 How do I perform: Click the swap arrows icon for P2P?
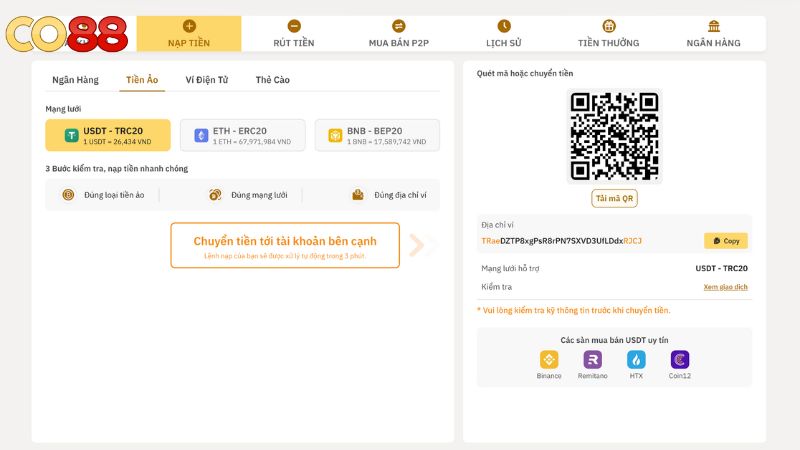399,26
